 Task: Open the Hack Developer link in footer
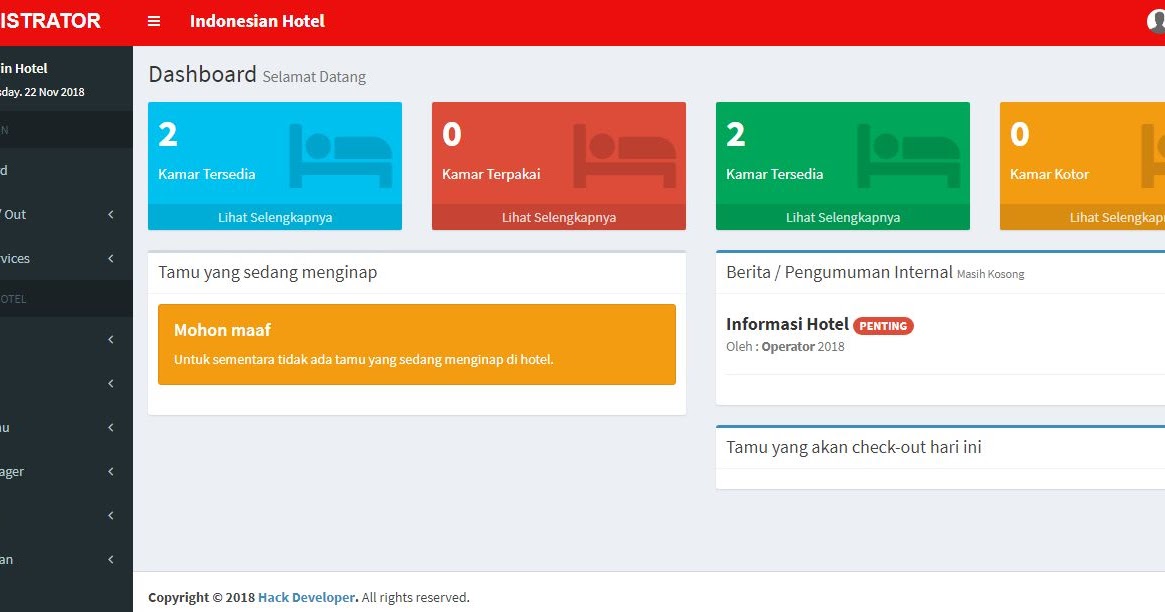click(x=306, y=597)
